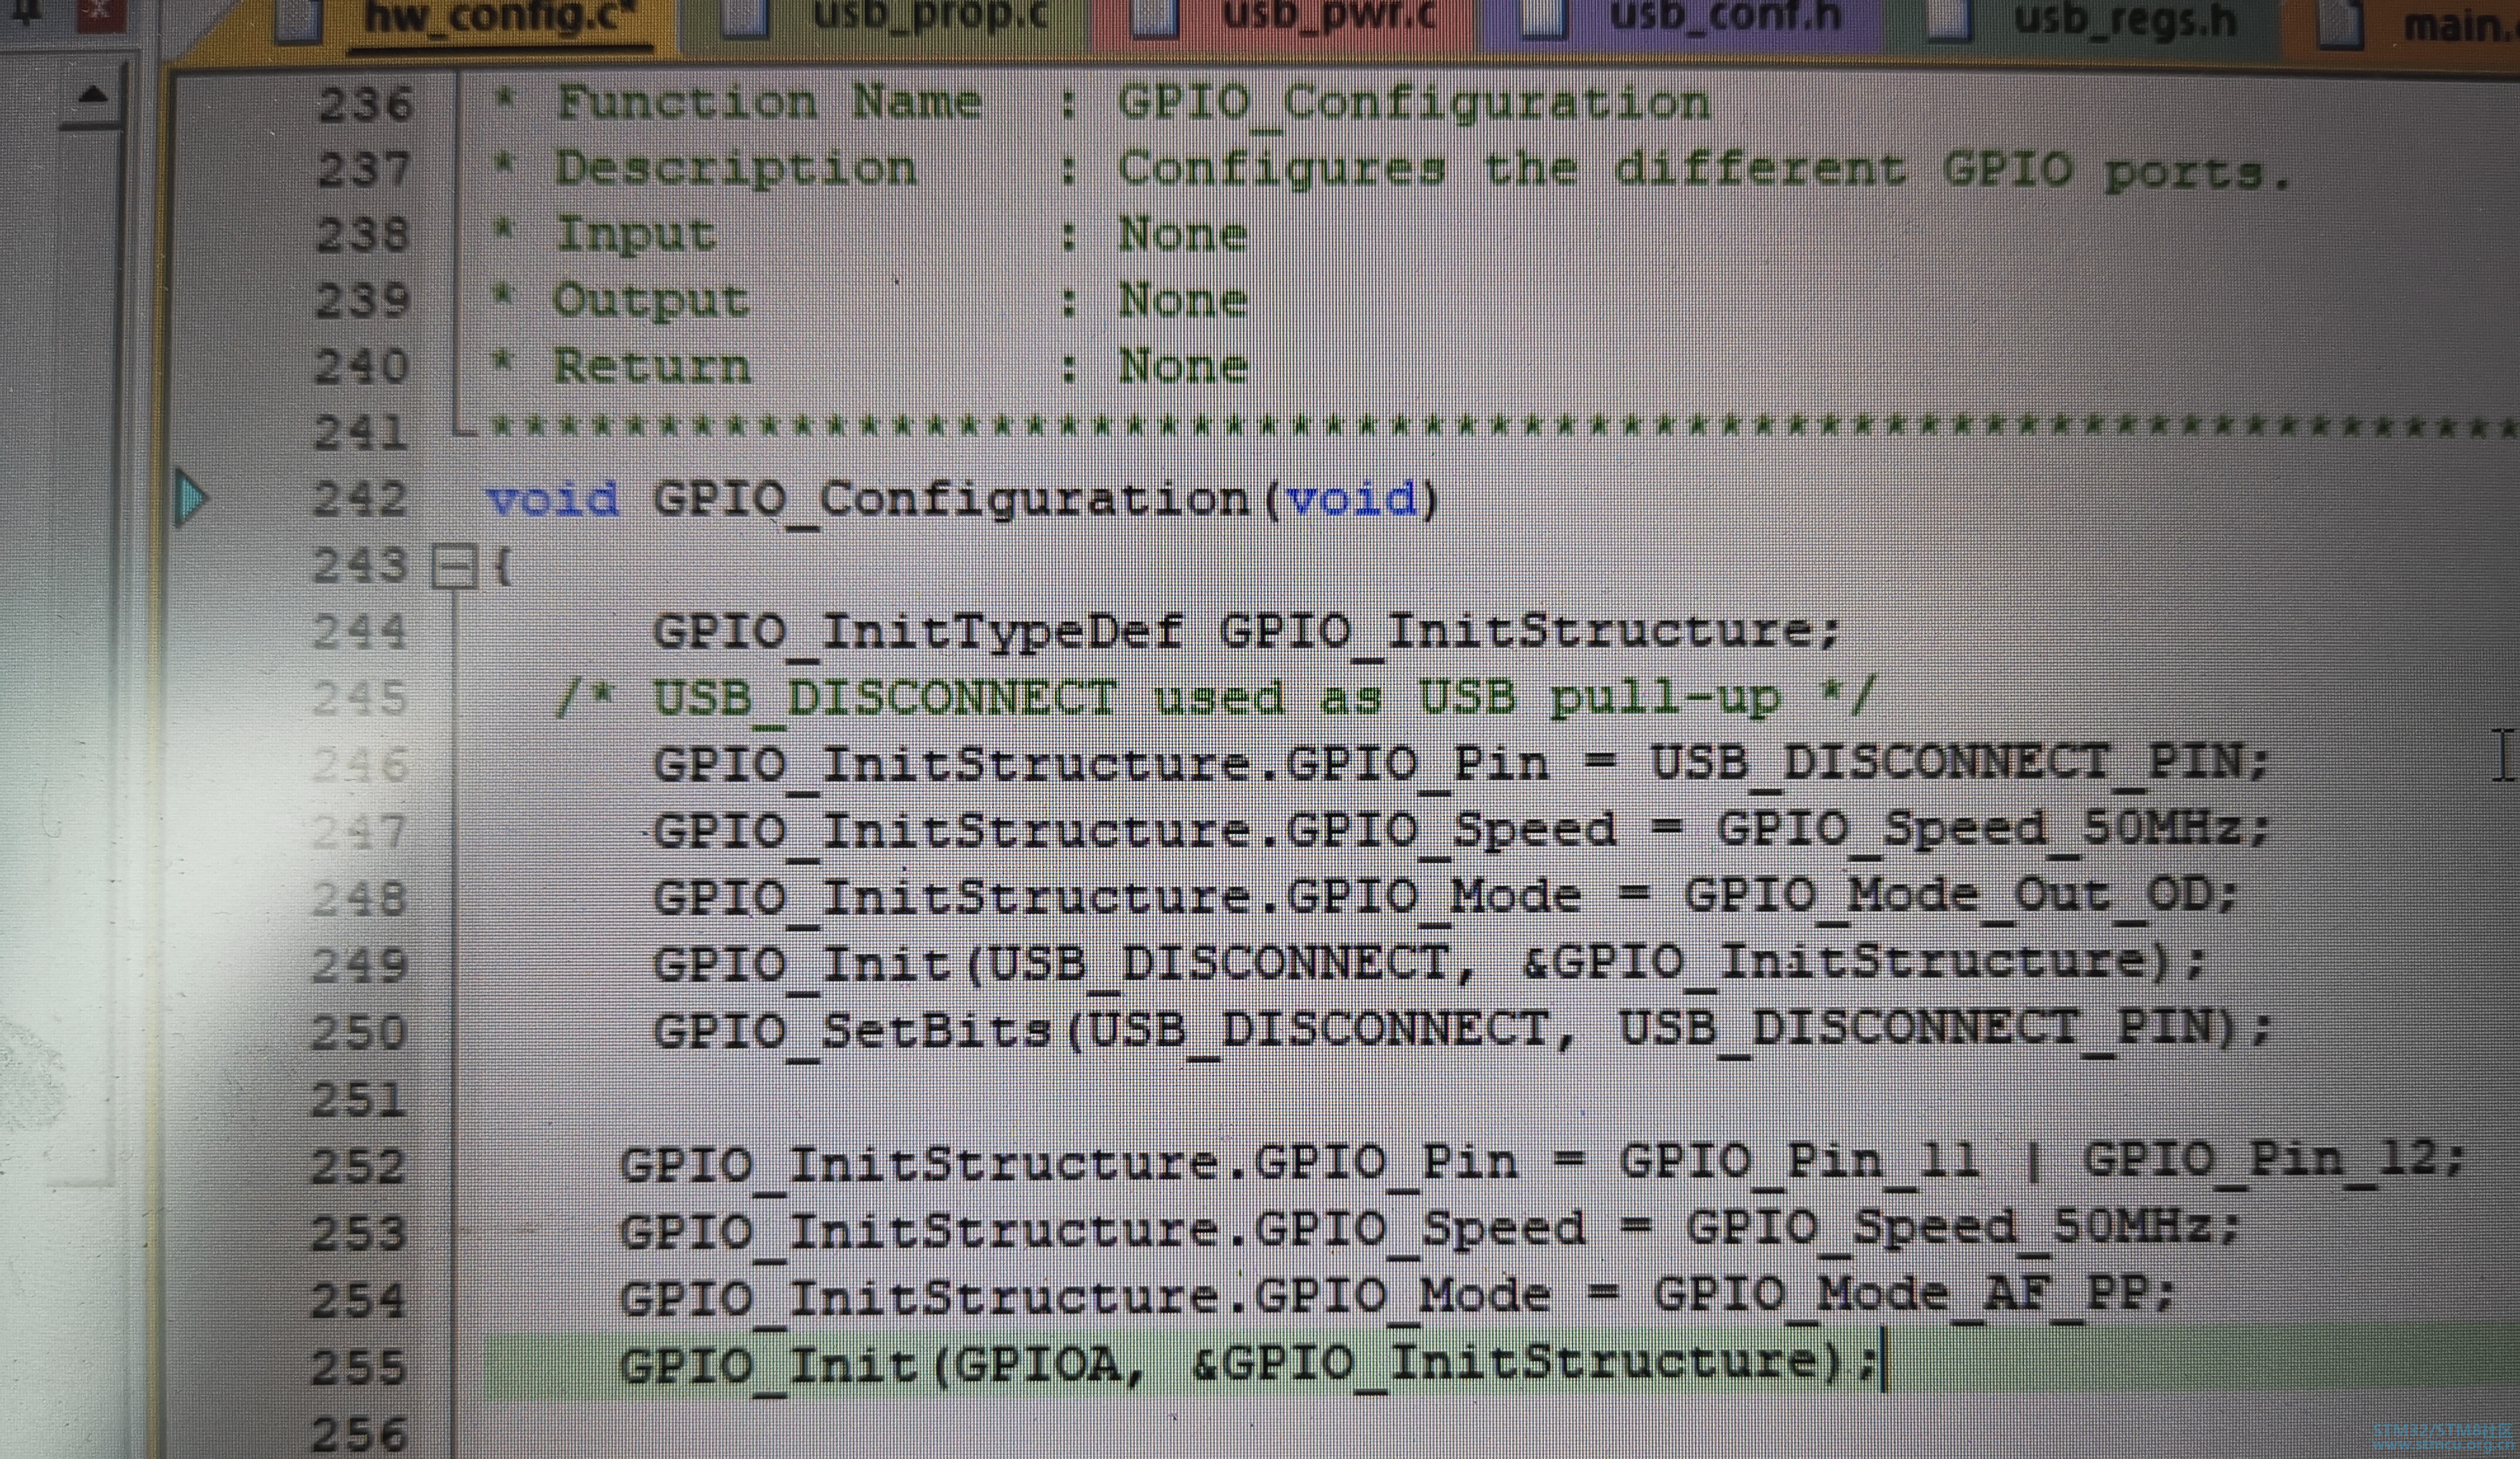Click 'USB_DISCONNECT_PIN' on line 246

(1947, 765)
